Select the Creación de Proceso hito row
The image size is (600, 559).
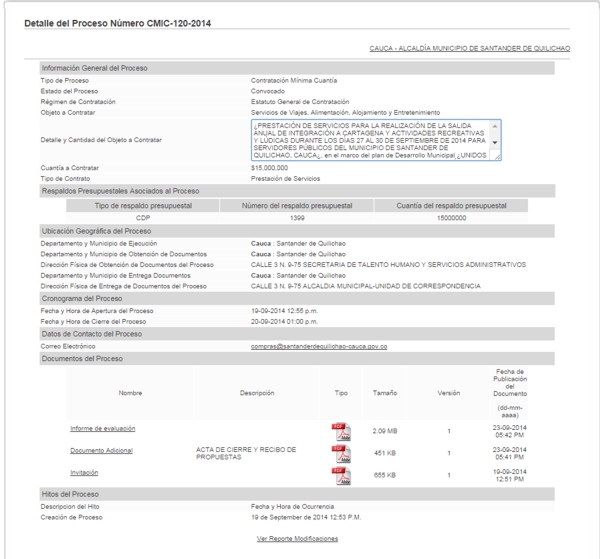[297, 518]
